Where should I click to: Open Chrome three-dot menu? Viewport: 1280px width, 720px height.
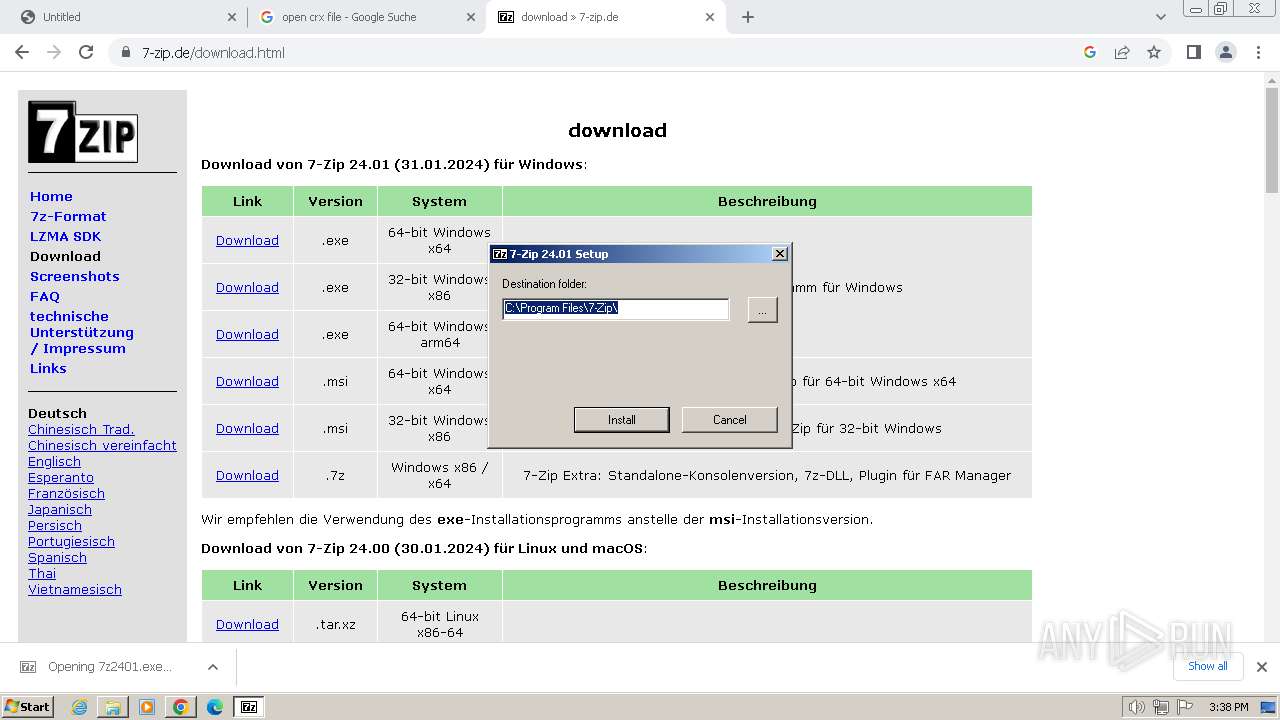(x=1258, y=52)
